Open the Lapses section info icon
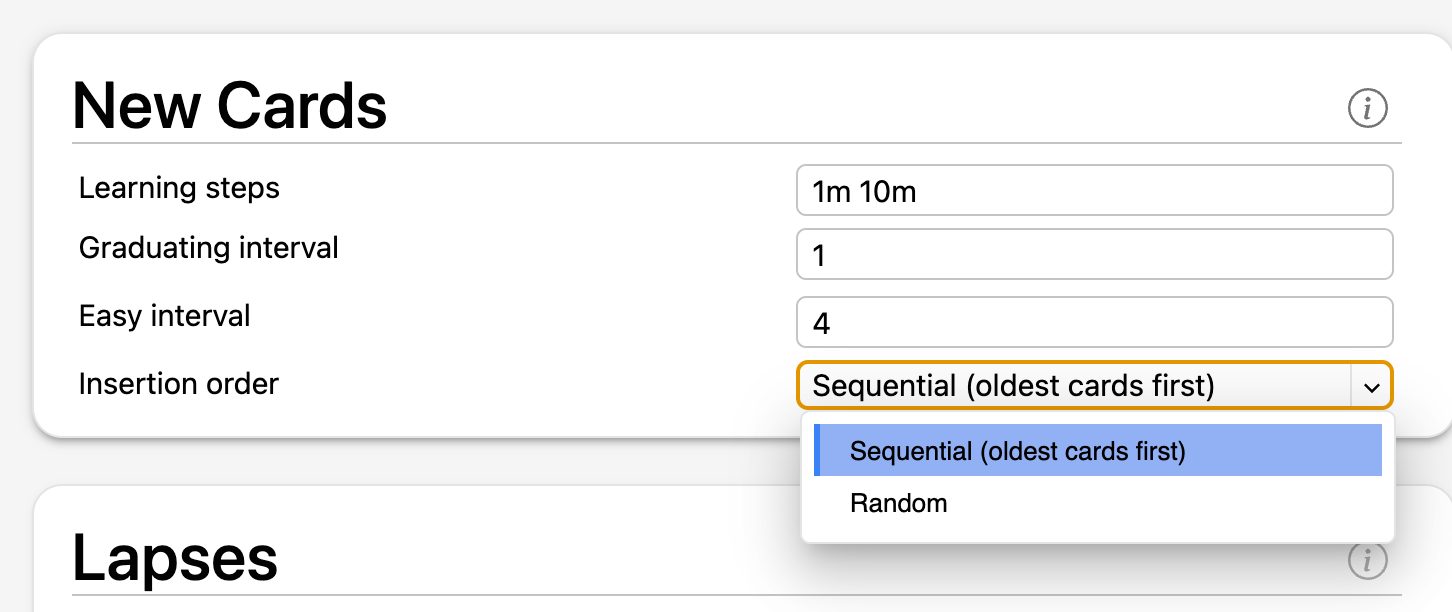 1367,561
